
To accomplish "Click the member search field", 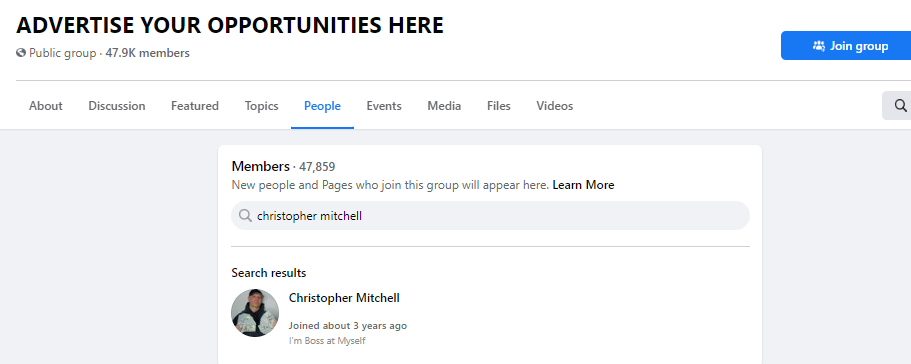I will pyautogui.click(x=490, y=216).
